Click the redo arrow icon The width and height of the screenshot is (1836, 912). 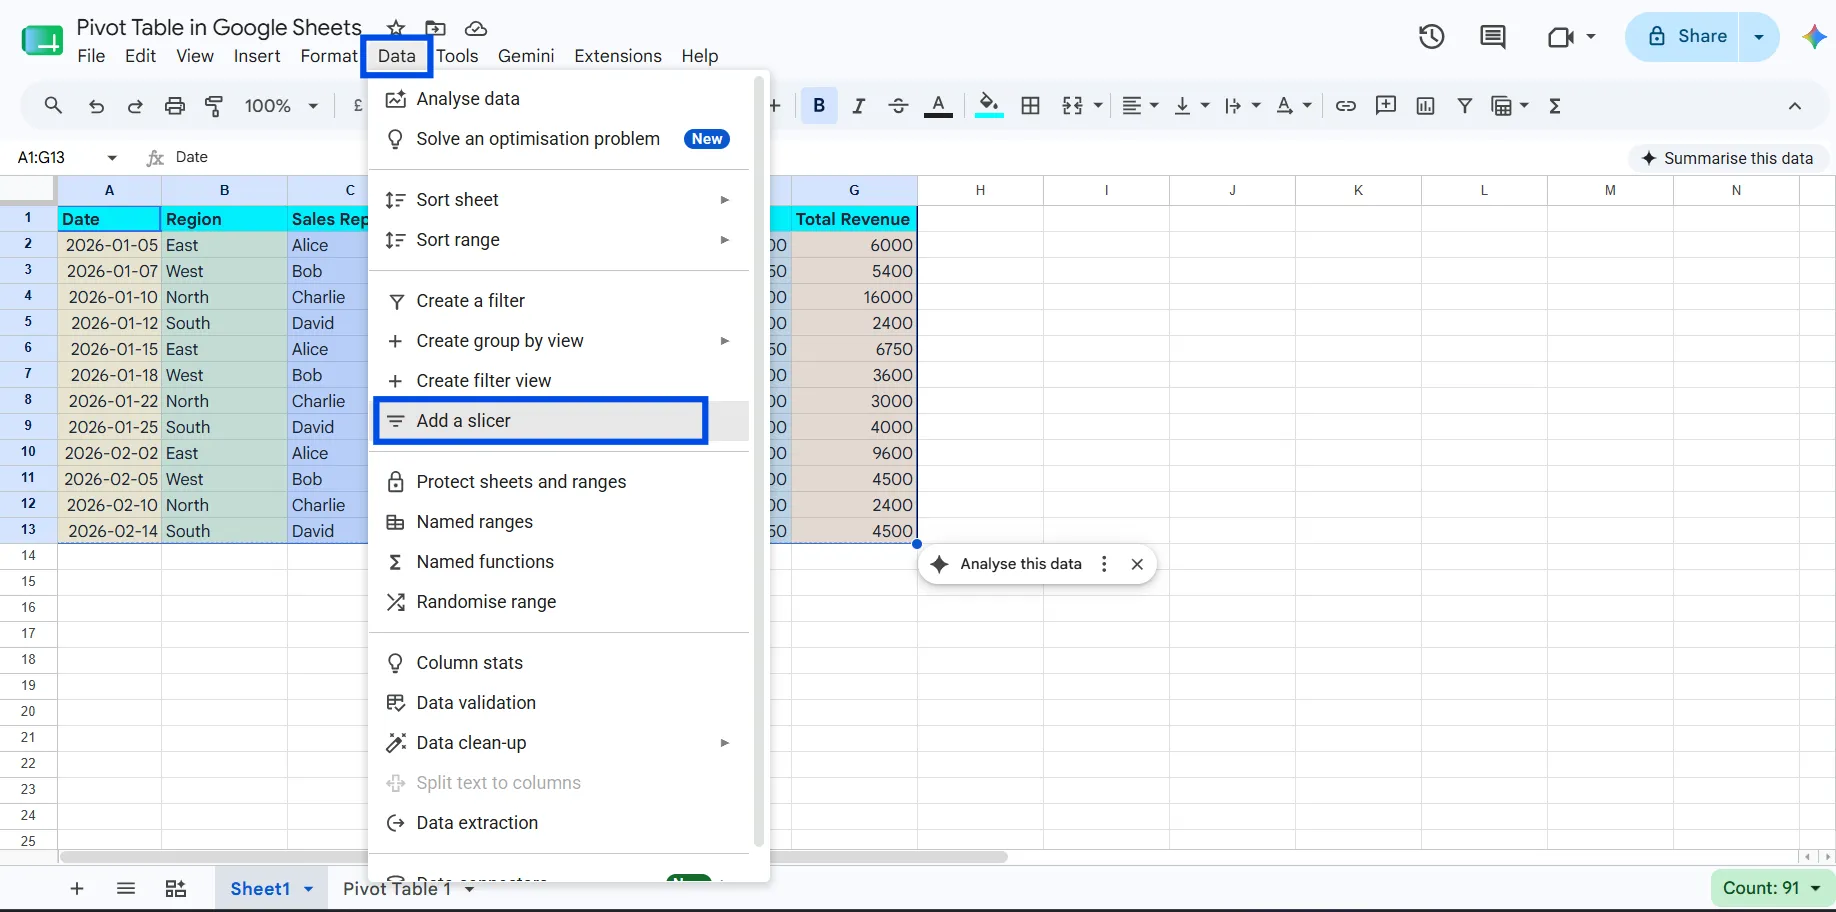135,106
